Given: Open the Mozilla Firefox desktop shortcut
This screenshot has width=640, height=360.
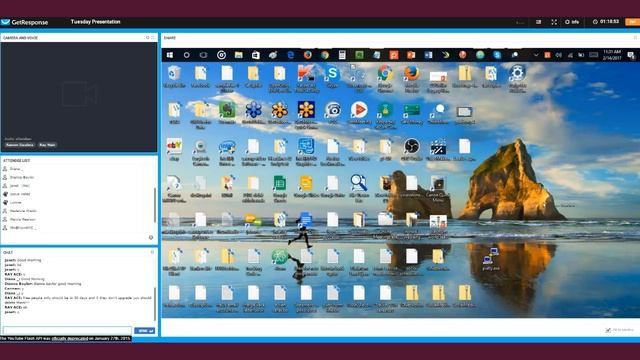Looking at the screenshot, I should pos(411,78).
